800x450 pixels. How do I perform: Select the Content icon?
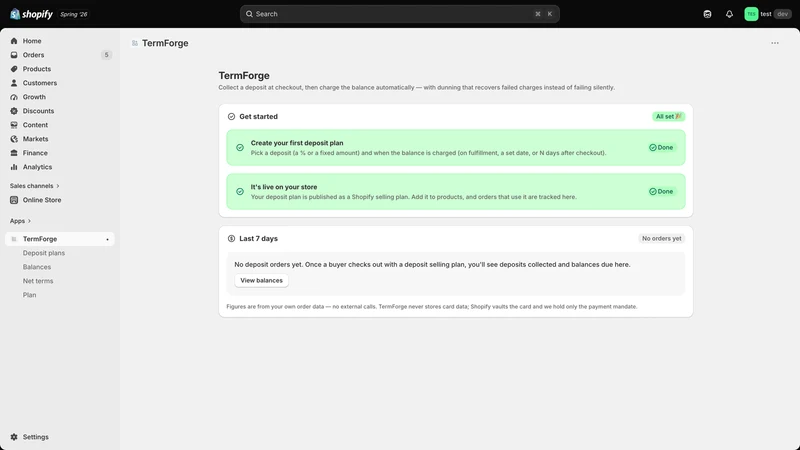pos(14,125)
